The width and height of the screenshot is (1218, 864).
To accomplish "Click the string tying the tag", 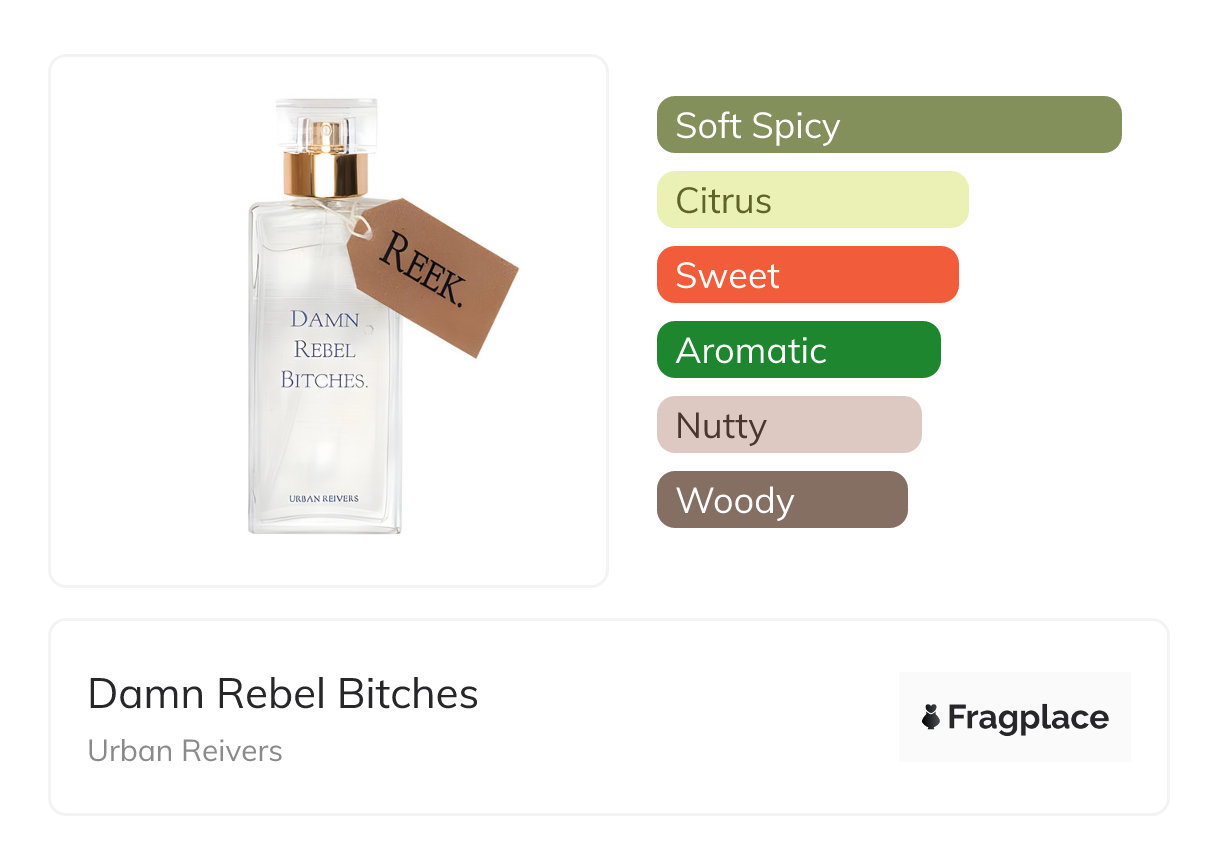I will coord(345,213).
